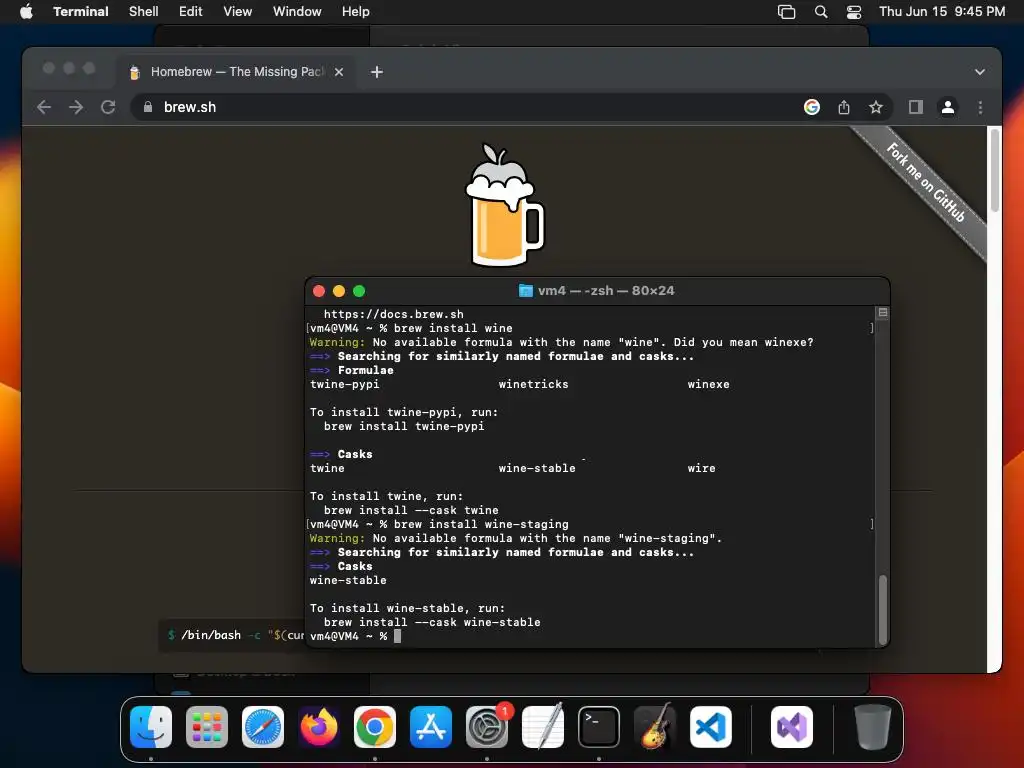1024x768 pixels.
Task: Open Terminal from the Dock
Action: click(x=599, y=727)
